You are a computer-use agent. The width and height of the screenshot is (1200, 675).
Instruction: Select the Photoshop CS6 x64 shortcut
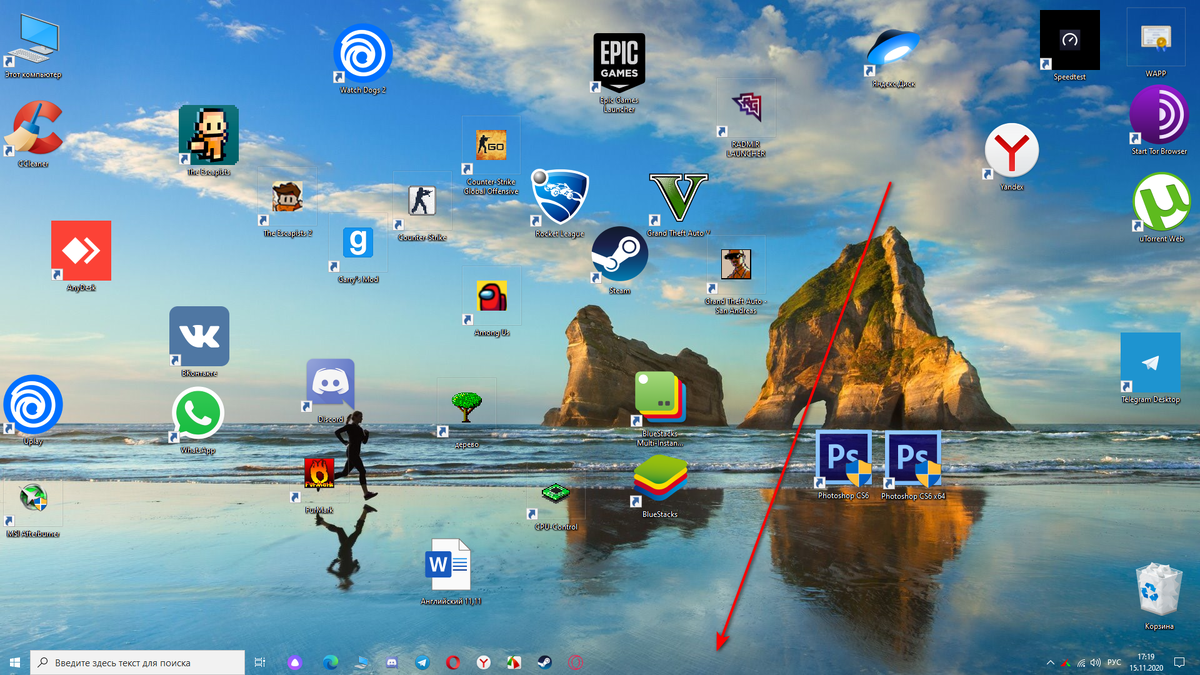pyautogui.click(x=913, y=466)
